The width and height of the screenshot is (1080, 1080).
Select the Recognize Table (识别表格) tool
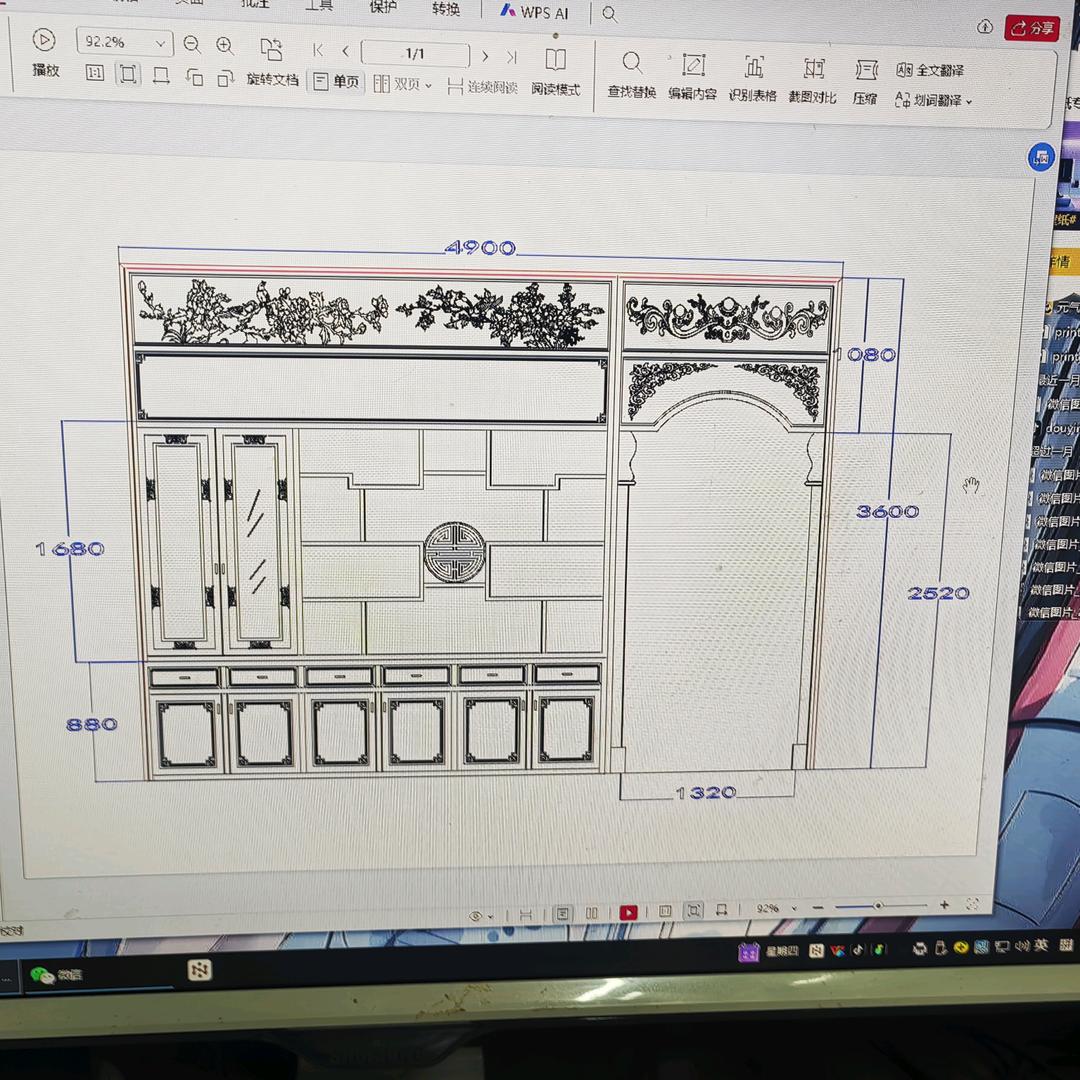point(754,68)
